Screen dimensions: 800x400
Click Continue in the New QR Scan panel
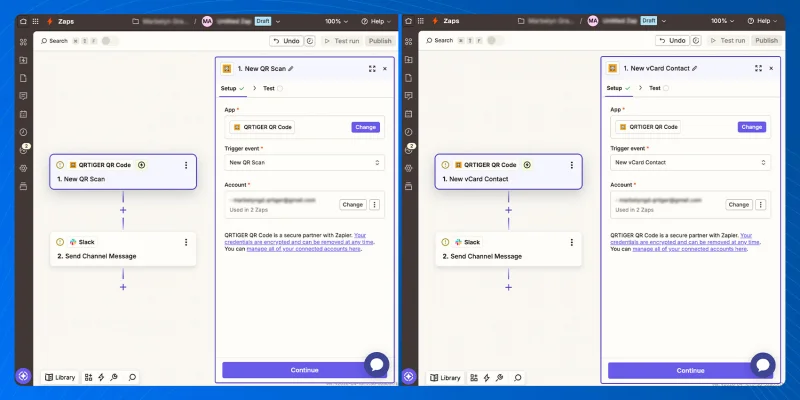[x=305, y=370]
